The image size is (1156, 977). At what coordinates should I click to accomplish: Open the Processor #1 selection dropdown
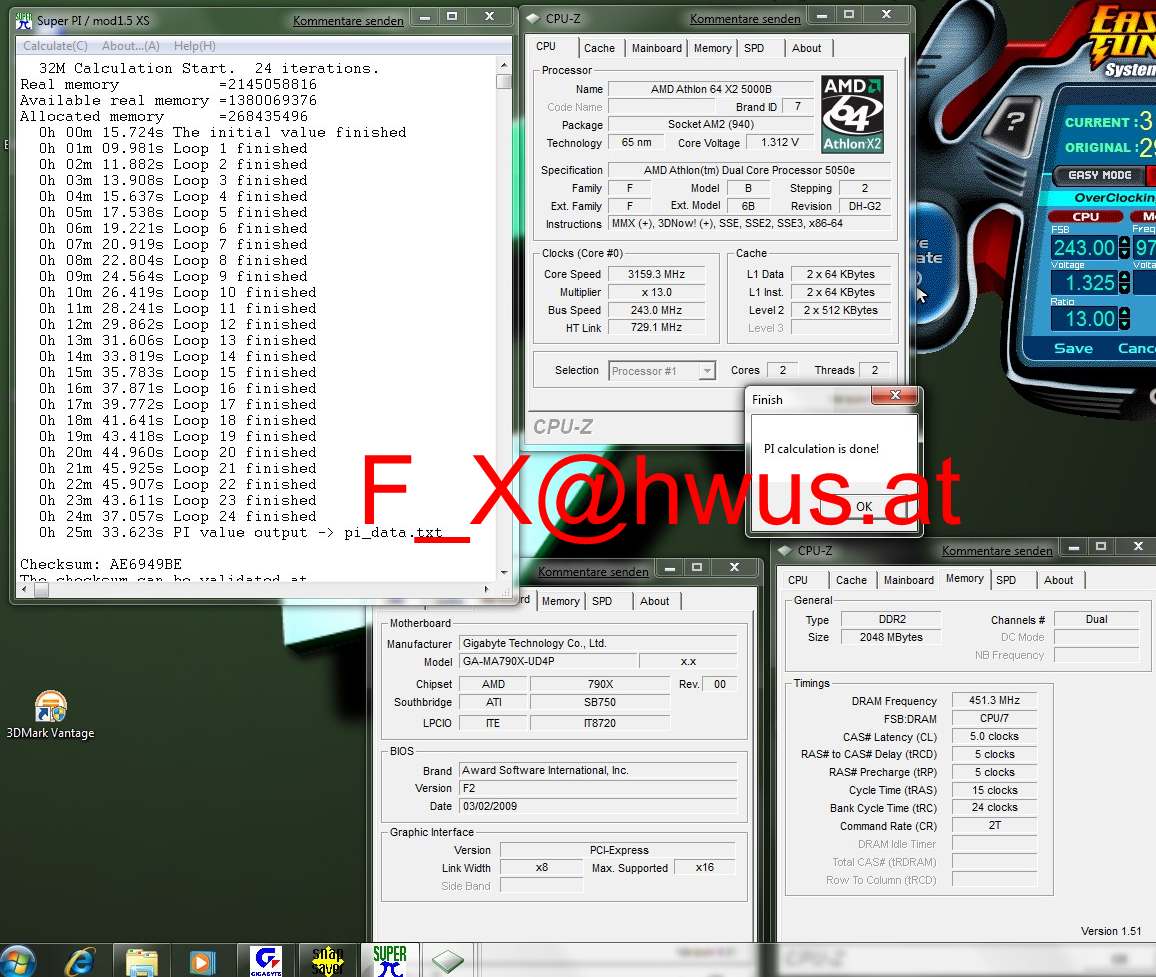click(x=706, y=371)
